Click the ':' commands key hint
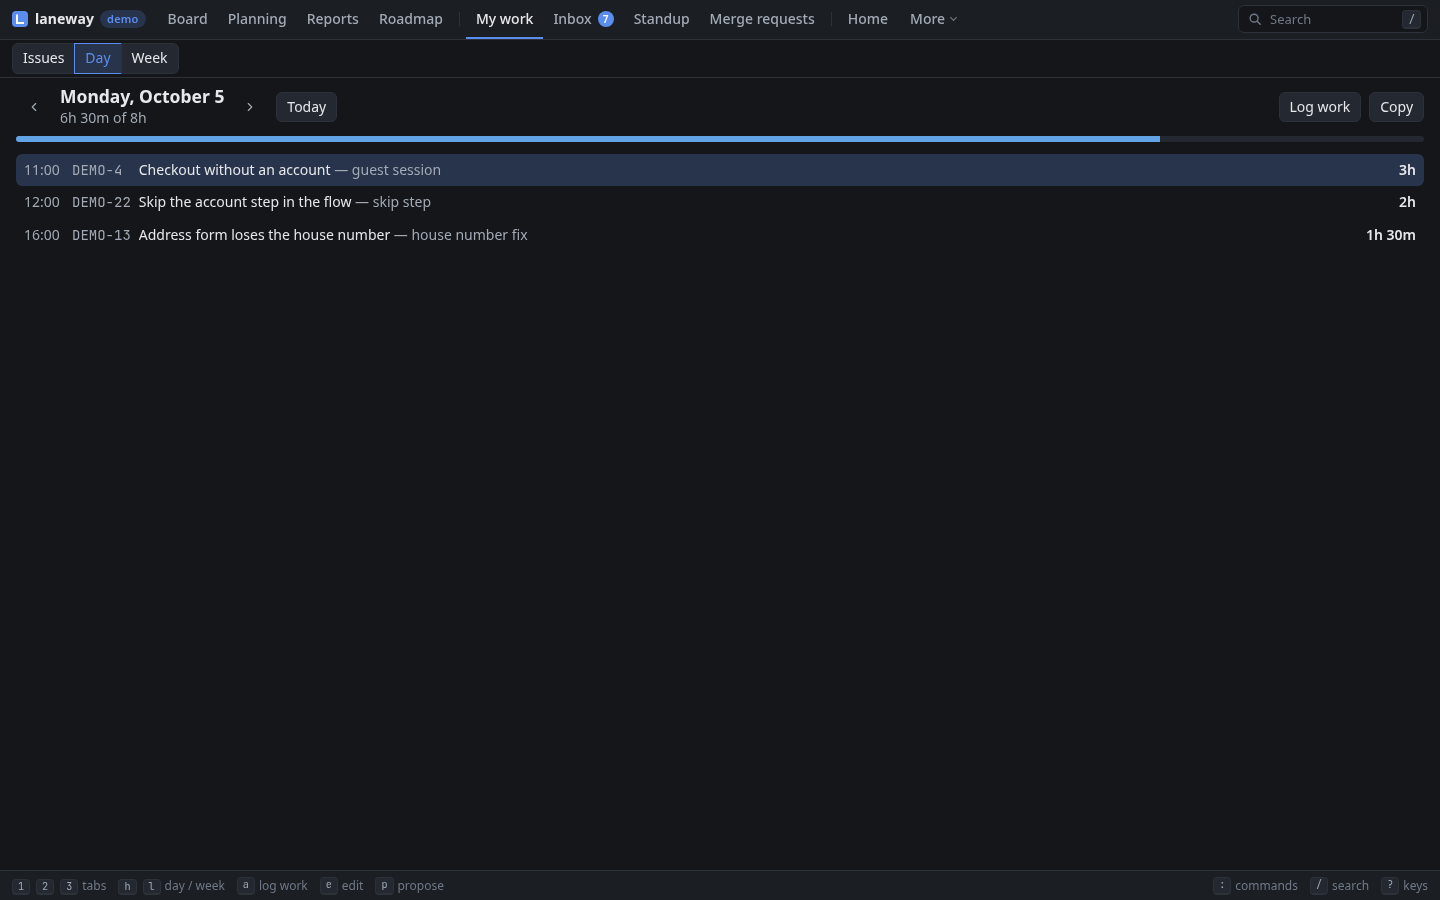Image resolution: width=1440 pixels, height=900 pixels. point(1222,886)
